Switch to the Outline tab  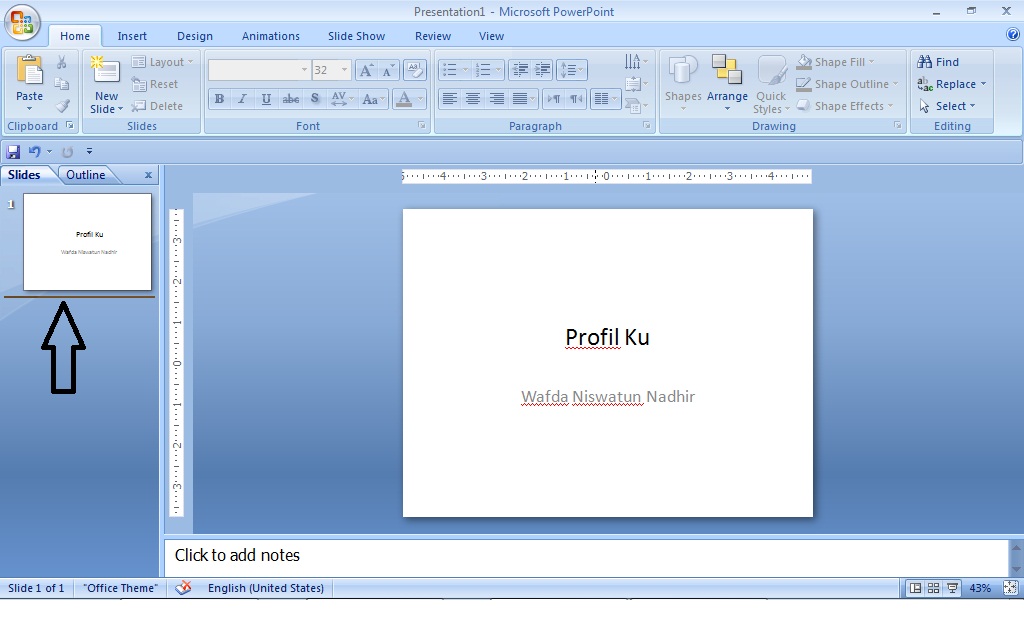[84, 174]
